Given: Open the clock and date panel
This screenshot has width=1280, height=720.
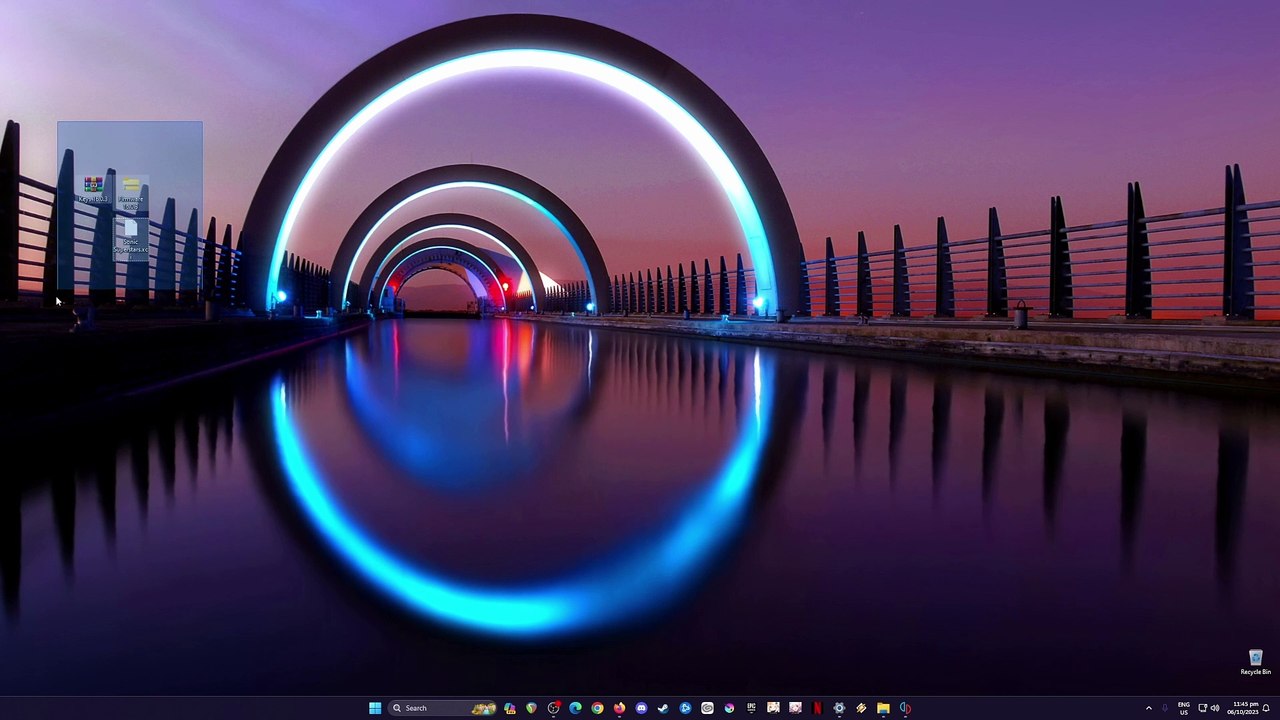Looking at the screenshot, I should (1245, 708).
